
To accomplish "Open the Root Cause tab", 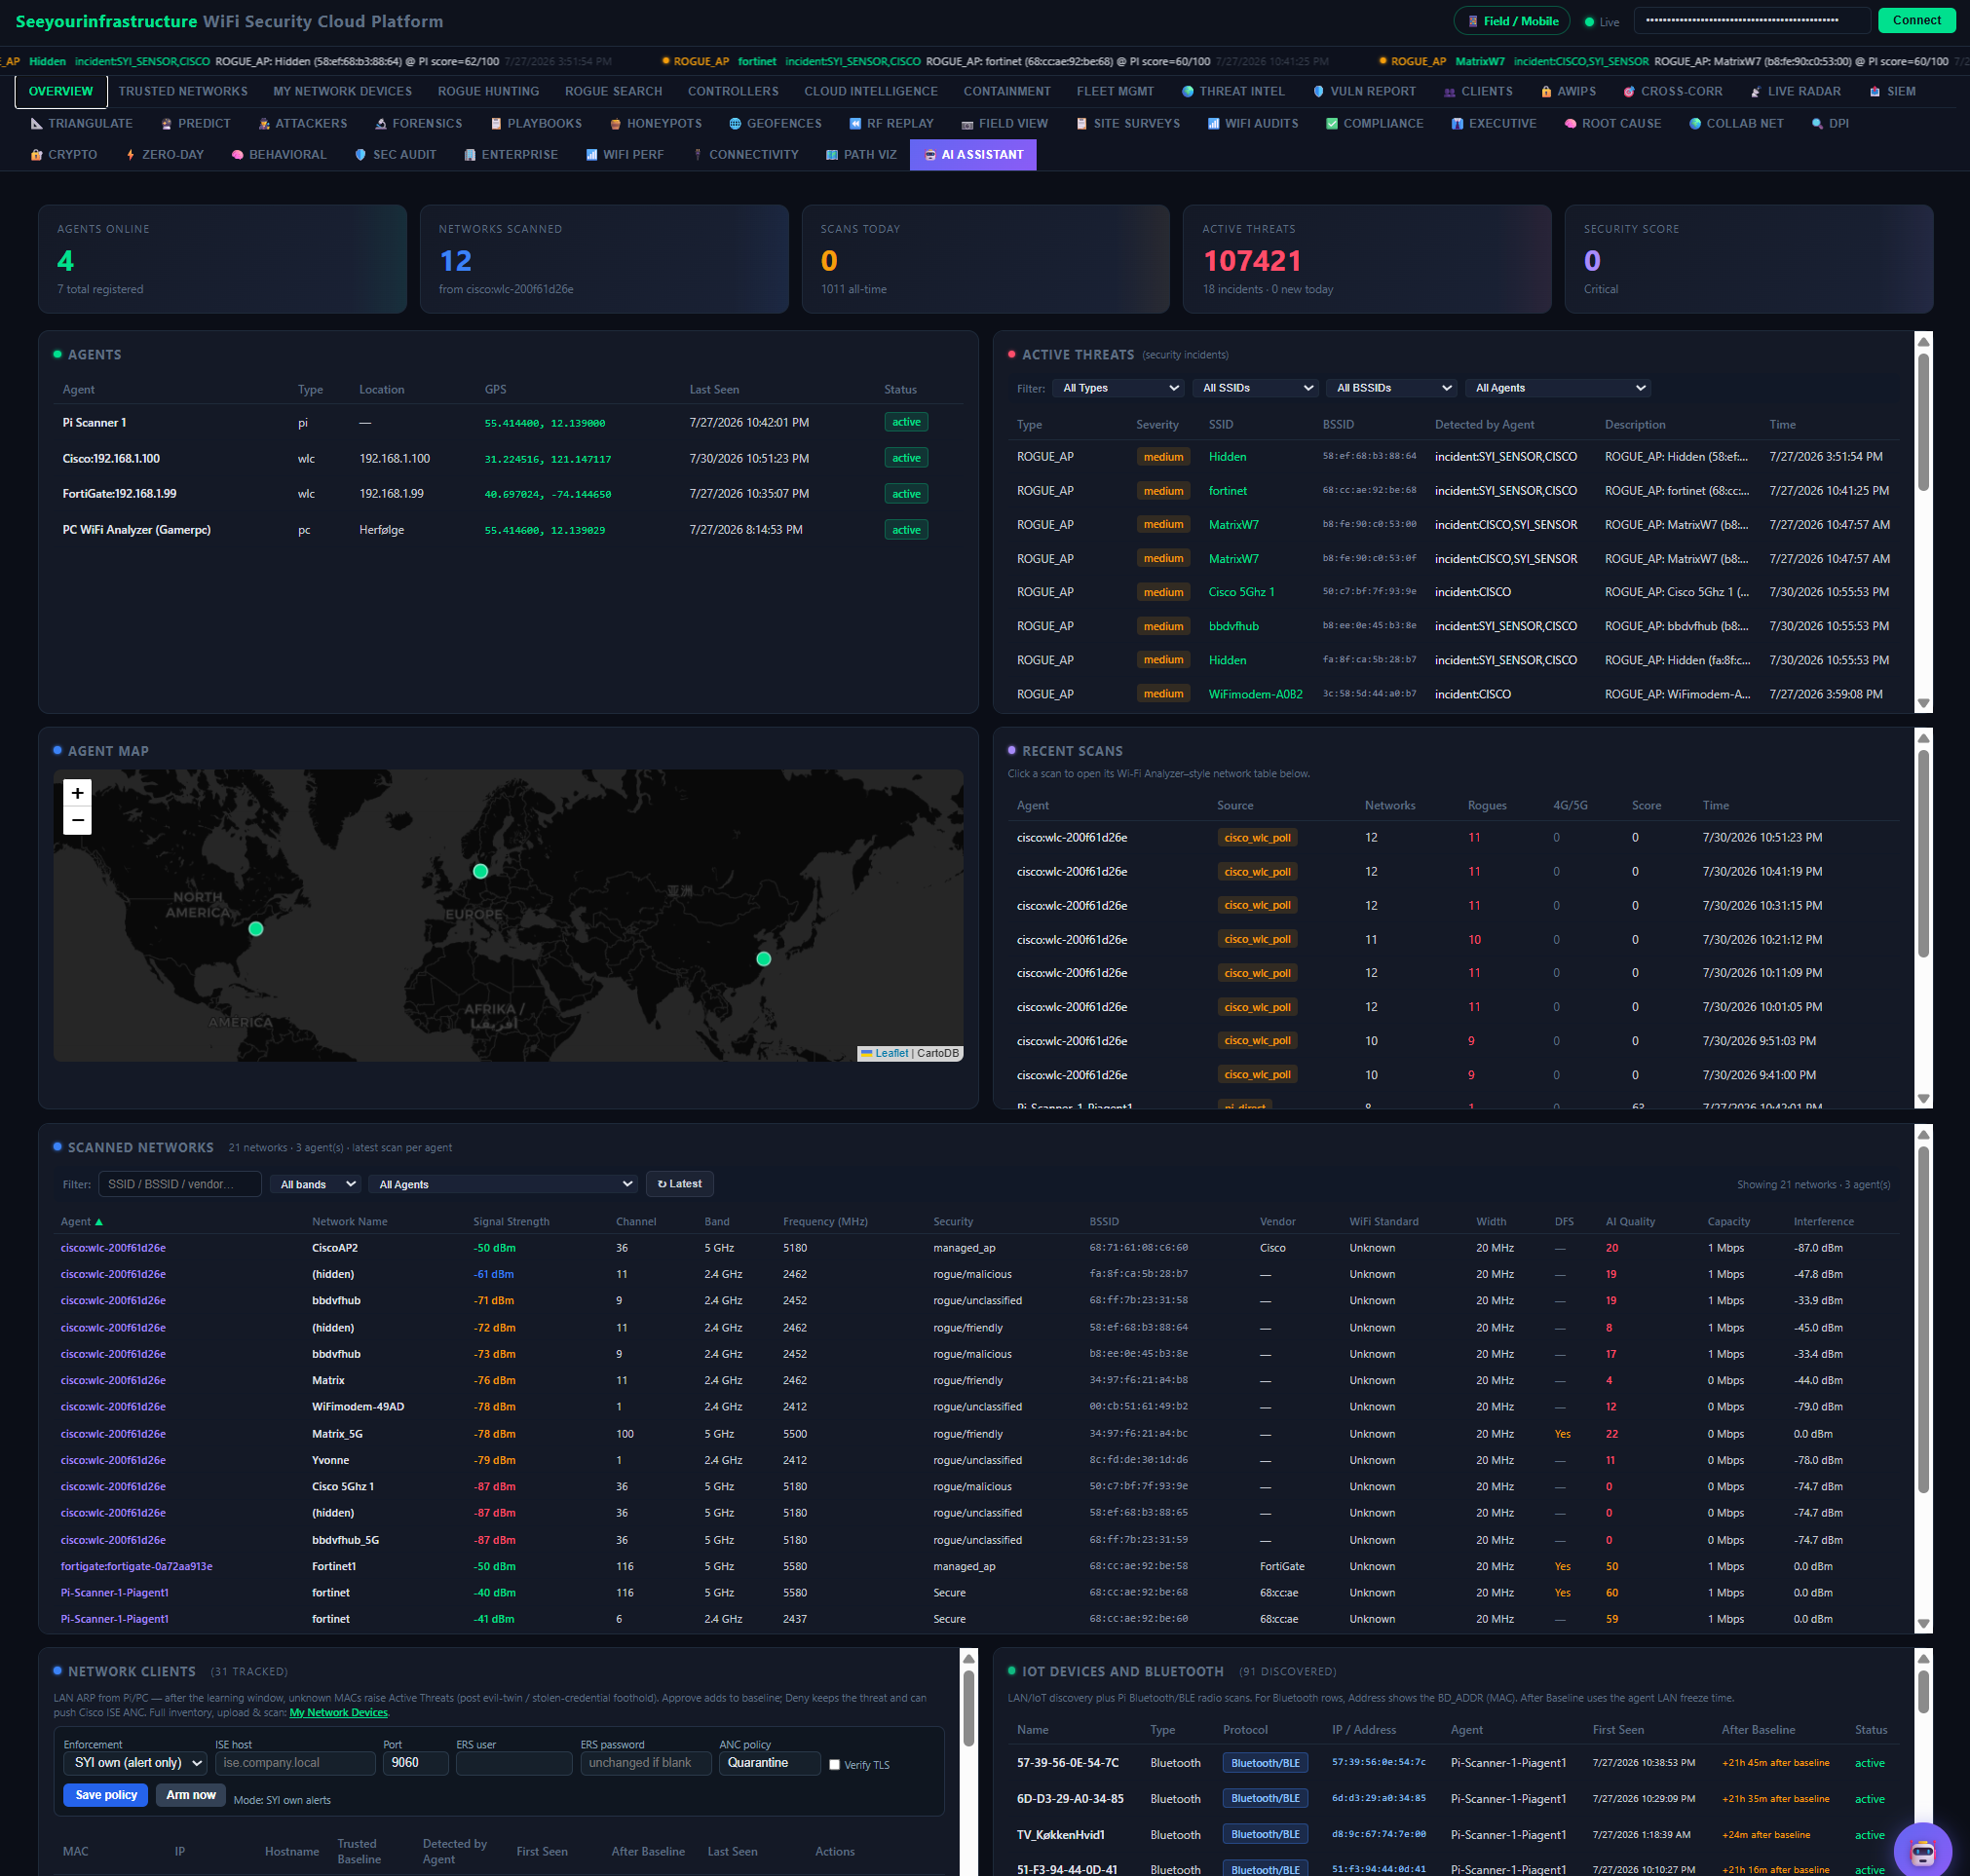I will pos(1612,123).
